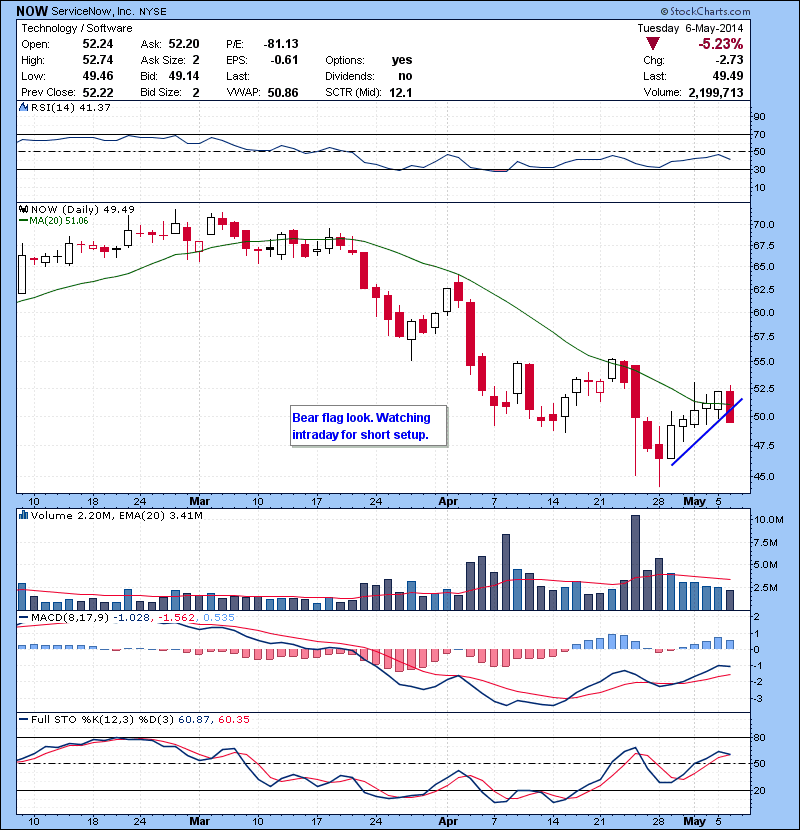The height and width of the screenshot is (830, 800).
Task: Click the NOW (Daily) 49.49 chart label
Action: (83, 209)
